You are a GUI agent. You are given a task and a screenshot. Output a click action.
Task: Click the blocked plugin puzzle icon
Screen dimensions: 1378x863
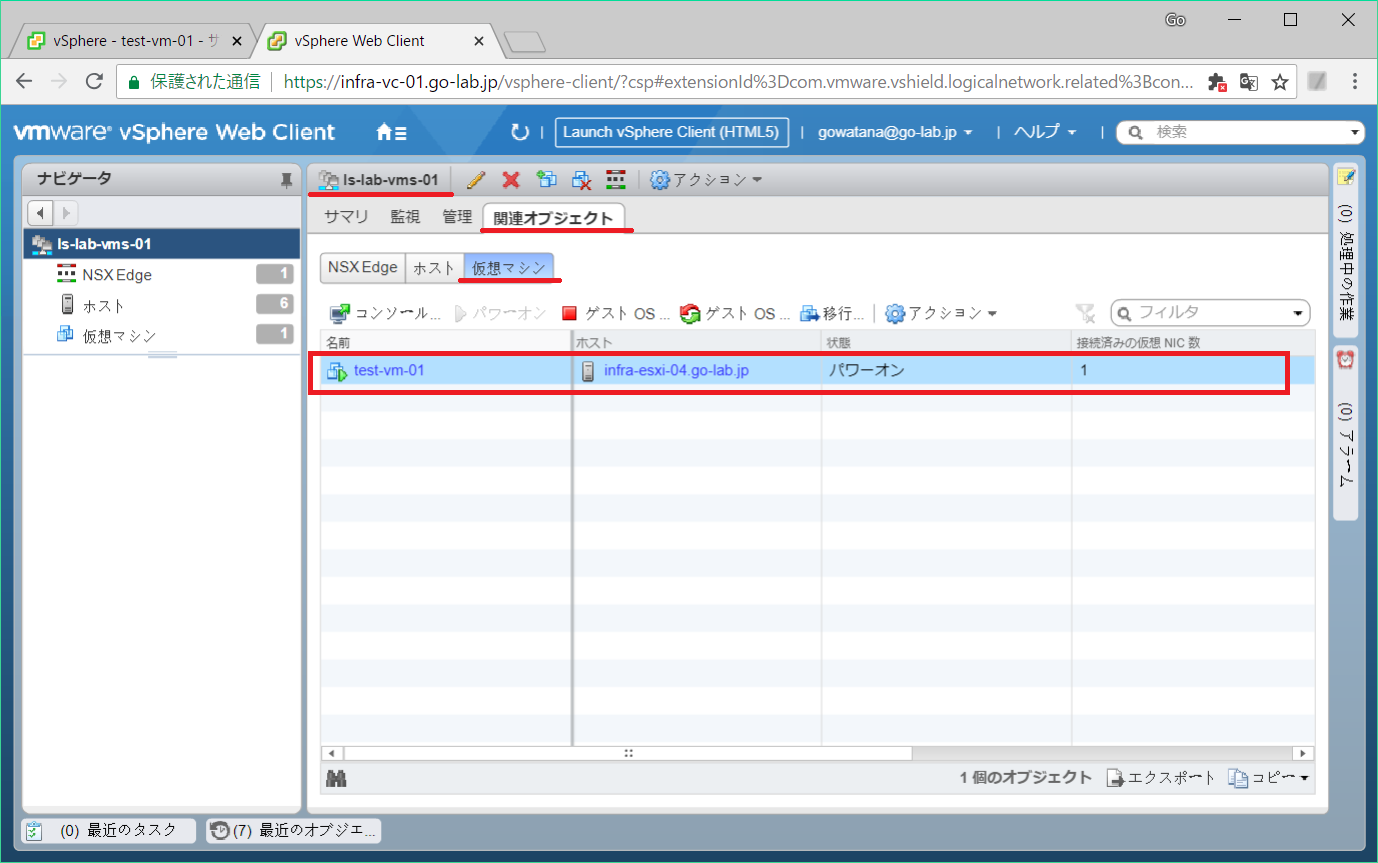click(x=1217, y=82)
